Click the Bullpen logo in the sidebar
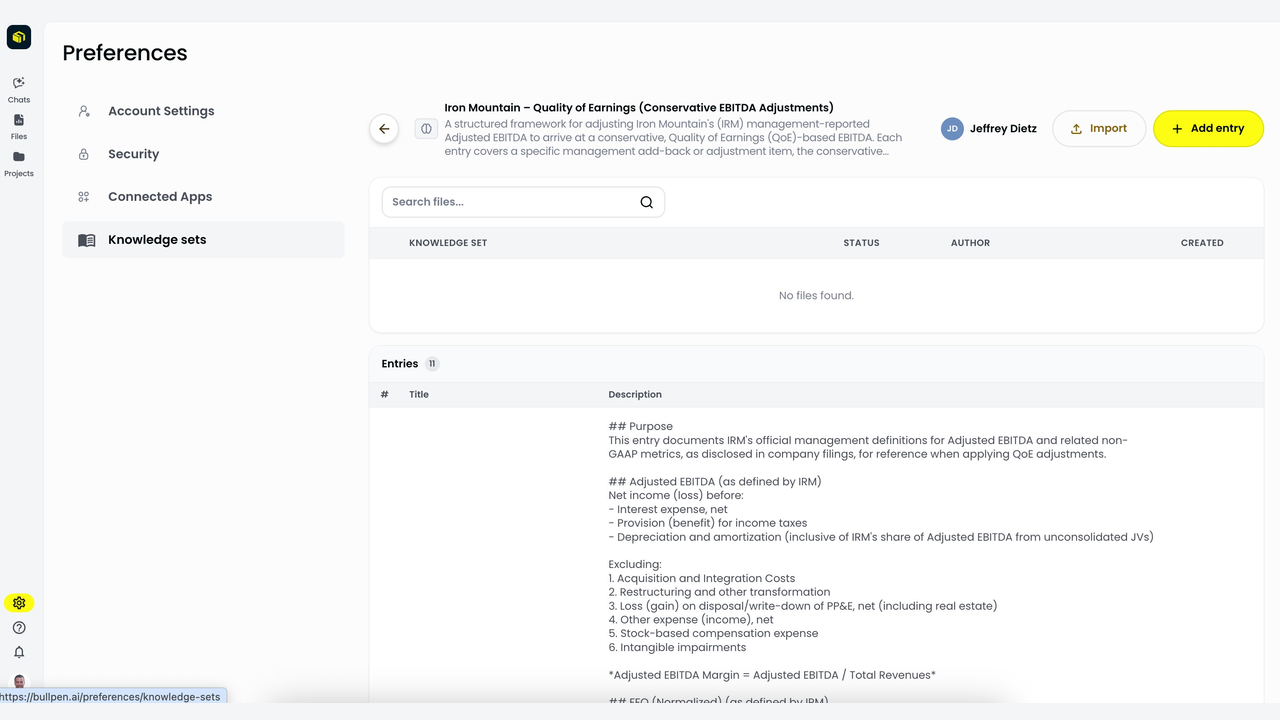This screenshot has width=1280, height=720. (x=19, y=37)
